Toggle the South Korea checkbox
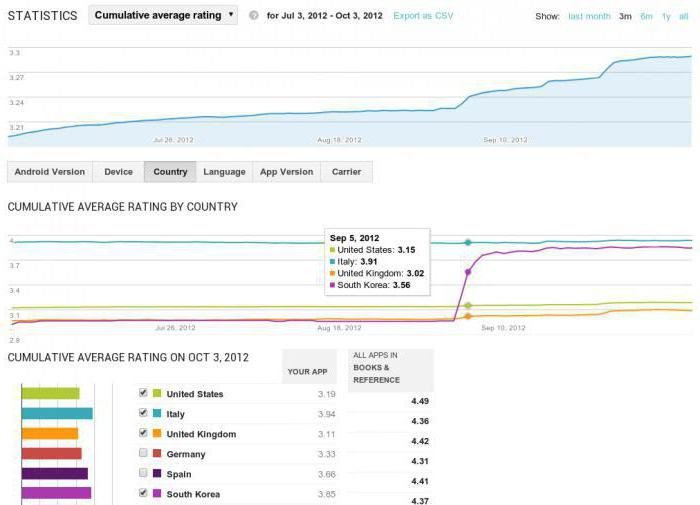This screenshot has height=505, width=700. 143,493
